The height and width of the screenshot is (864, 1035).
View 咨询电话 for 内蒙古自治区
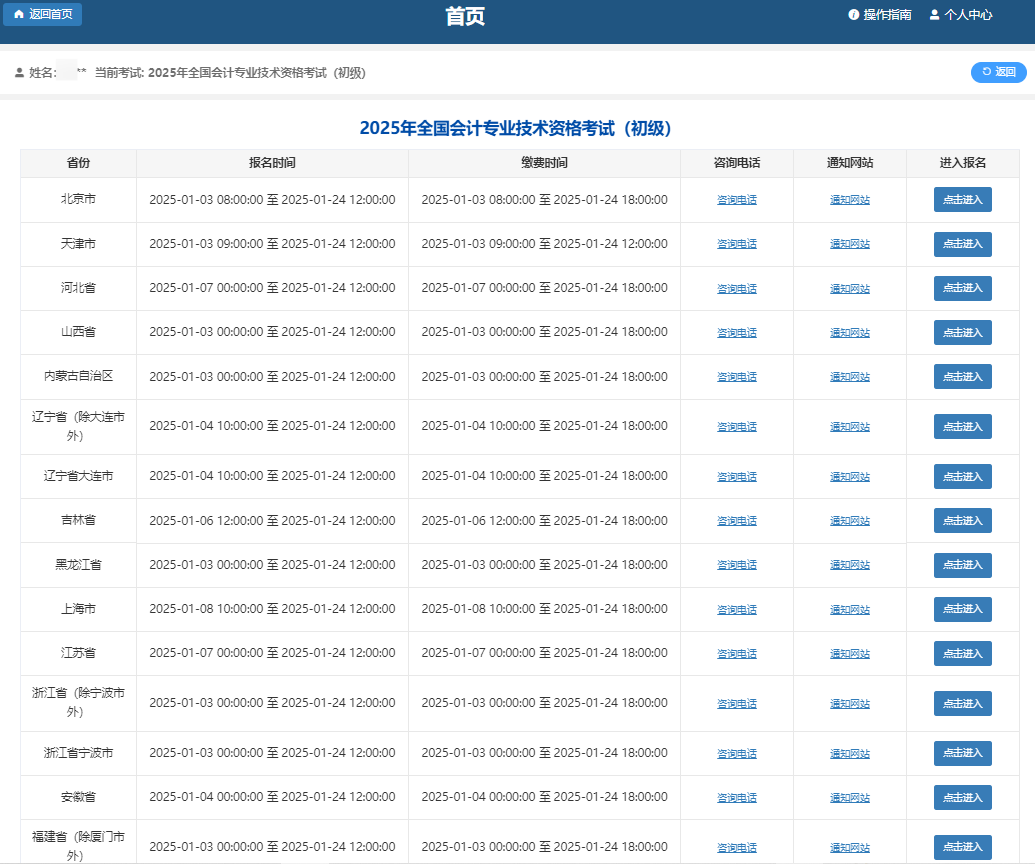pyautogui.click(x=737, y=377)
